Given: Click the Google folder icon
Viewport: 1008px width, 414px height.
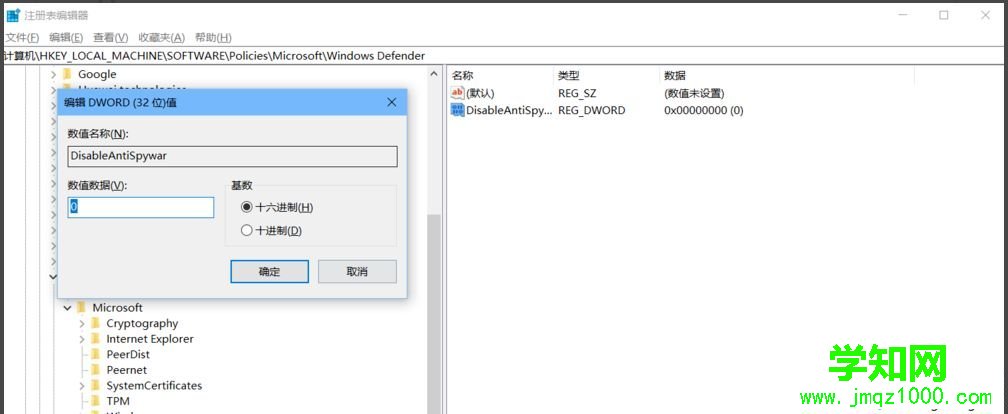Looking at the screenshot, I should coord(67,74).
